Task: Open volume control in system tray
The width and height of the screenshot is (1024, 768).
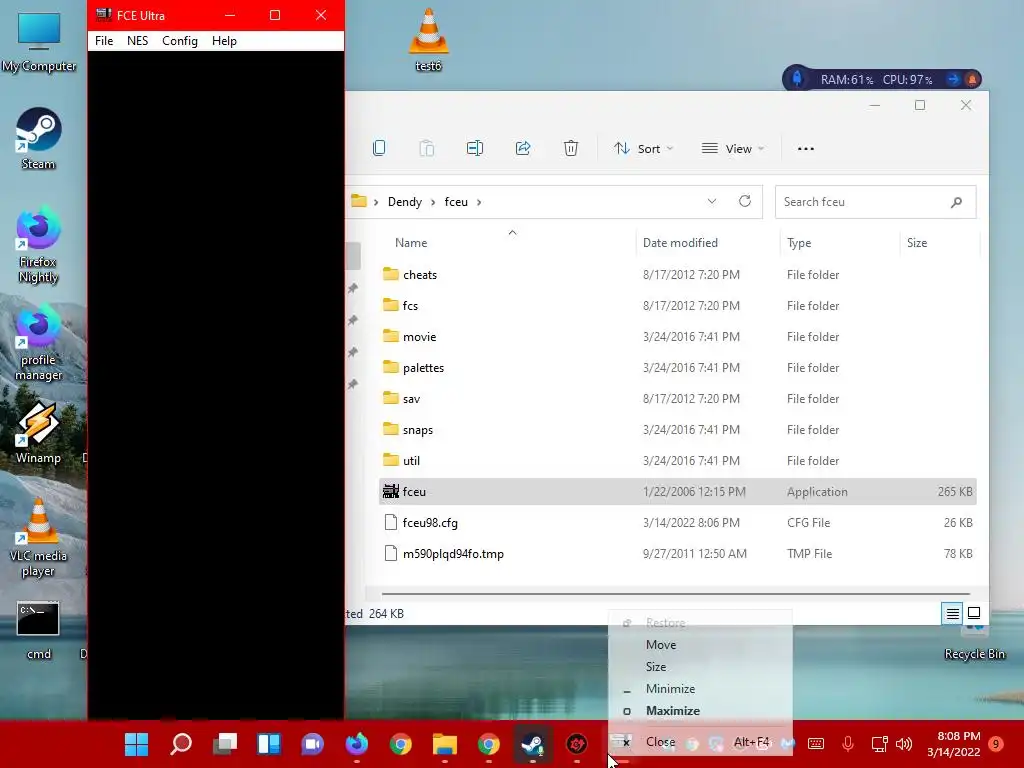Action: [904, 743]
